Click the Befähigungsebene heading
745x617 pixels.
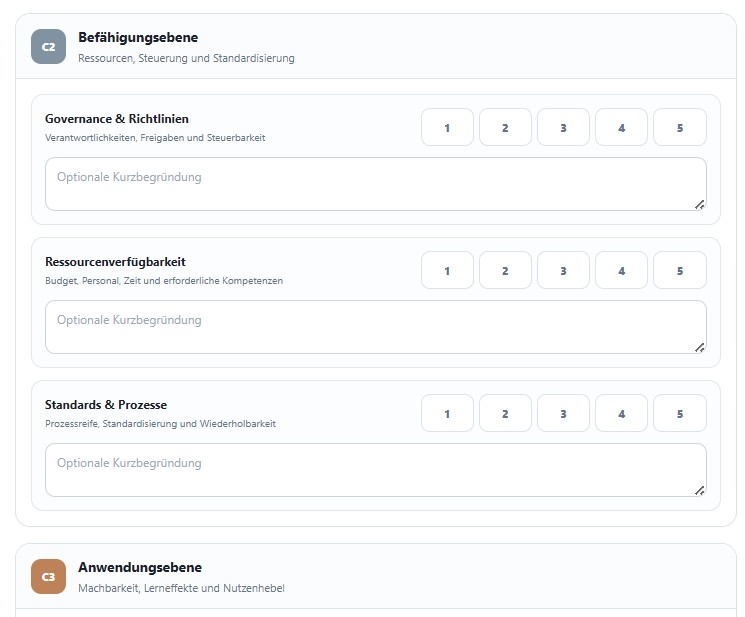tap(138, 38)
